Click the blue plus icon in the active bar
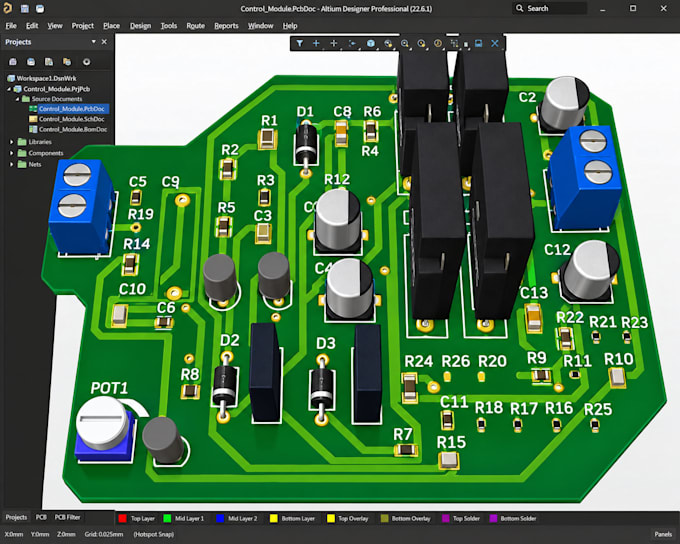The image size is (680, 544). 316,43
